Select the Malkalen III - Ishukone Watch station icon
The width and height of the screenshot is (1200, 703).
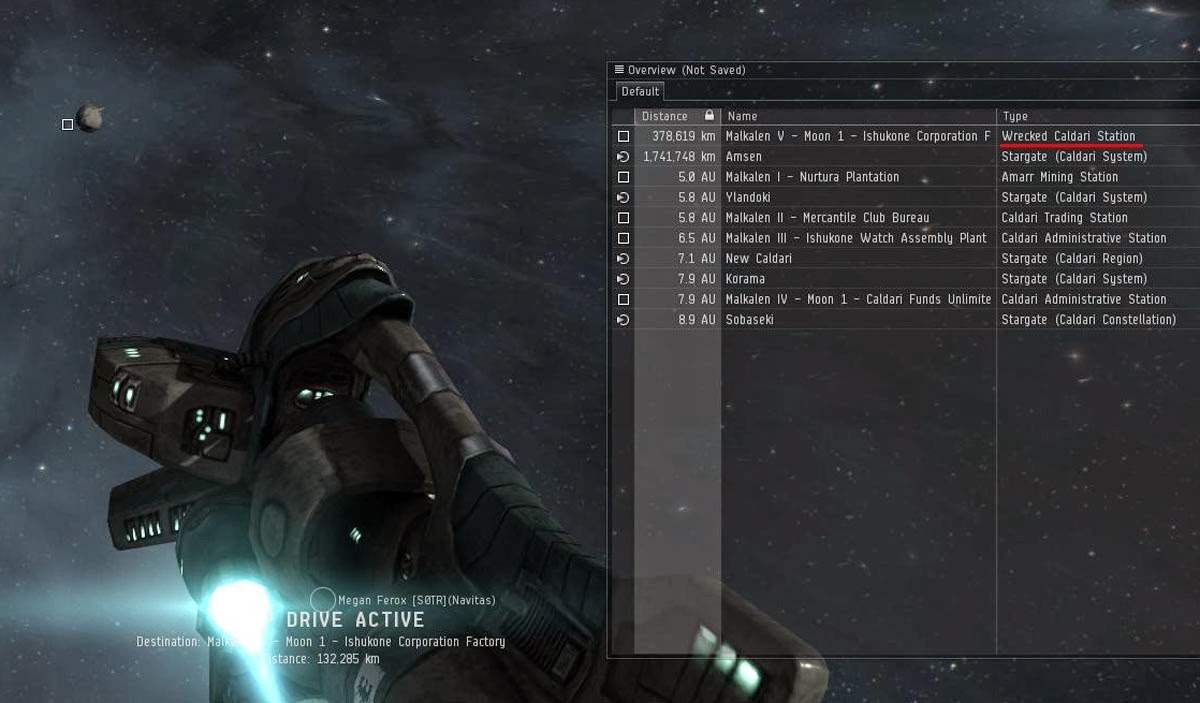[x=623, y=238]
